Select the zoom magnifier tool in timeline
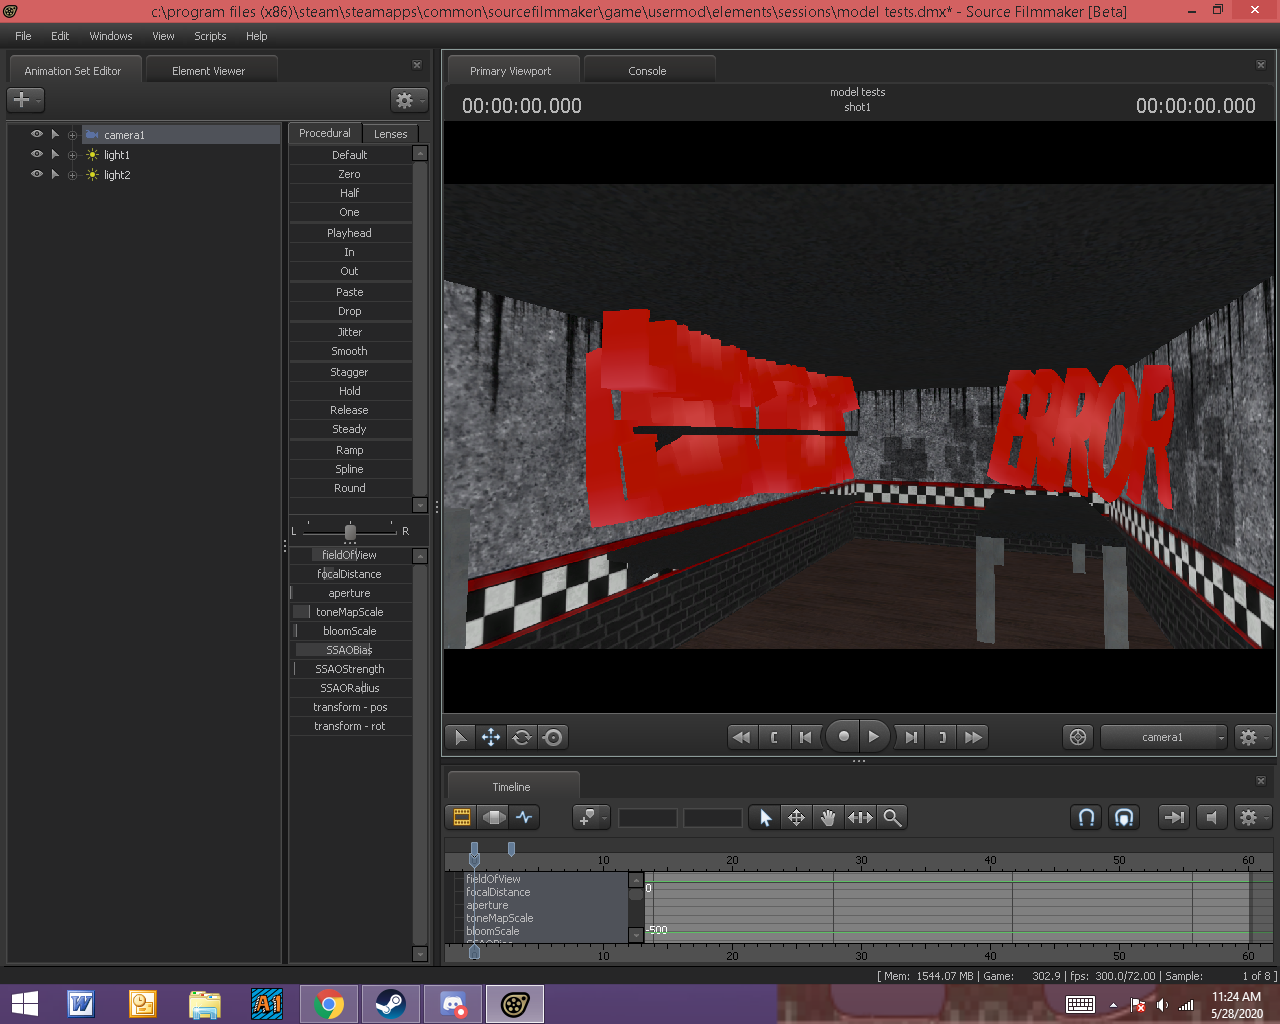This screenshot has width=1280, height=1024. click(x=892, y=817)
